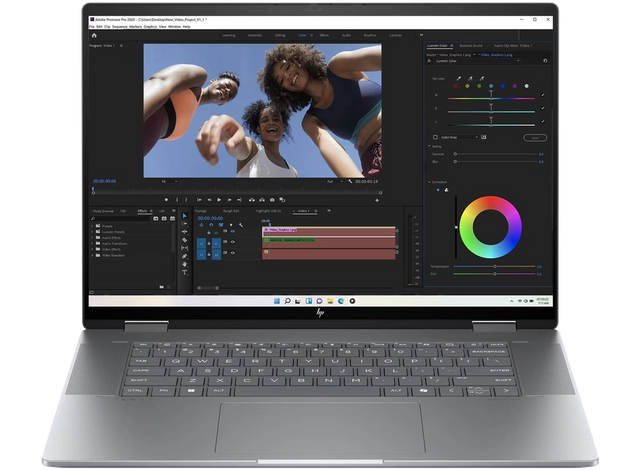Select the red color swatch
Viewport: 640px width, 470px height.
click(456, 86)
